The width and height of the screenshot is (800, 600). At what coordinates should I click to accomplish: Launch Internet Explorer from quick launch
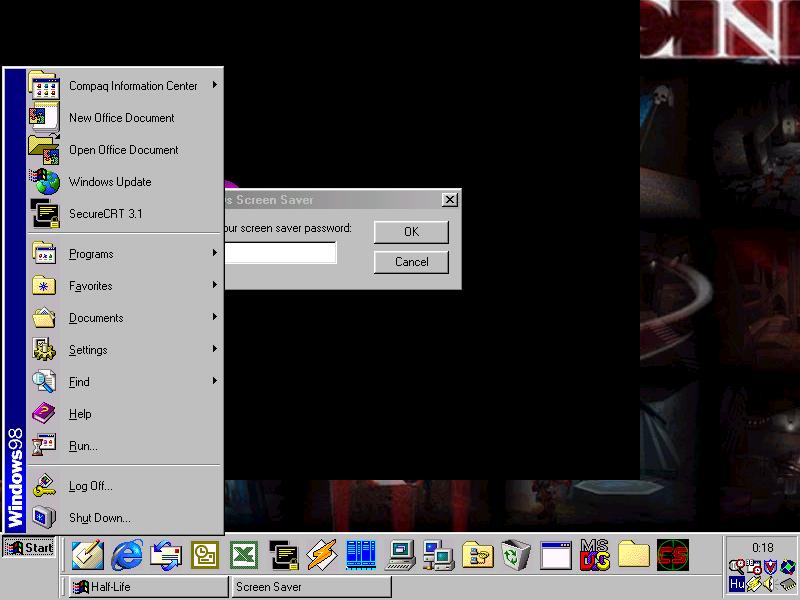[127, 555]
